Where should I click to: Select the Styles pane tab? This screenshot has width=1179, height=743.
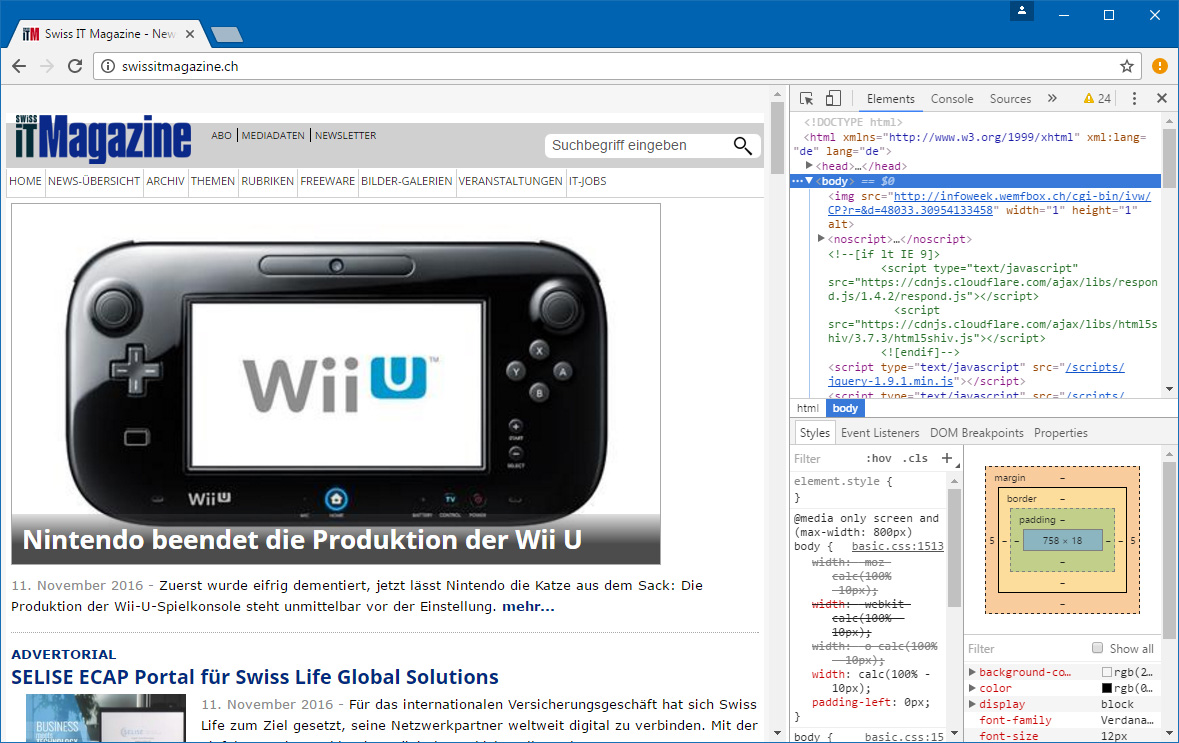(814, 433)
